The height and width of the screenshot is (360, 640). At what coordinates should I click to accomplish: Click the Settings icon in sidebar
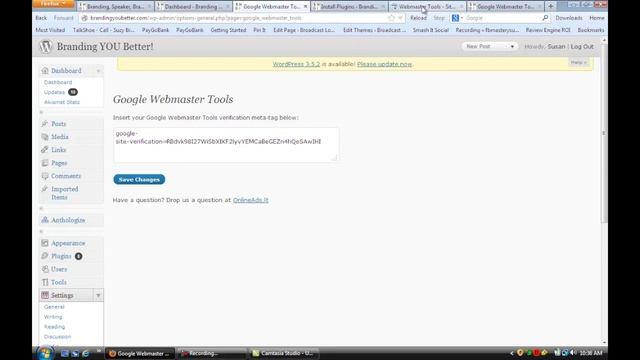click(x=45, y=295)
